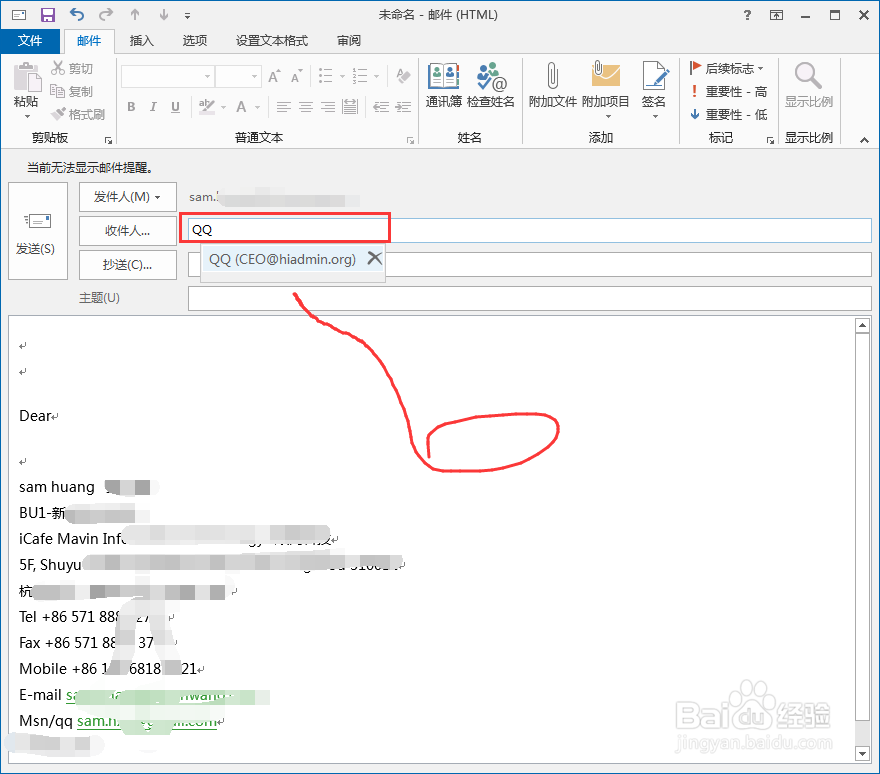Open the 签名 signature menu
The height and width of the screenshot is (774, 880).
(654, 90)
